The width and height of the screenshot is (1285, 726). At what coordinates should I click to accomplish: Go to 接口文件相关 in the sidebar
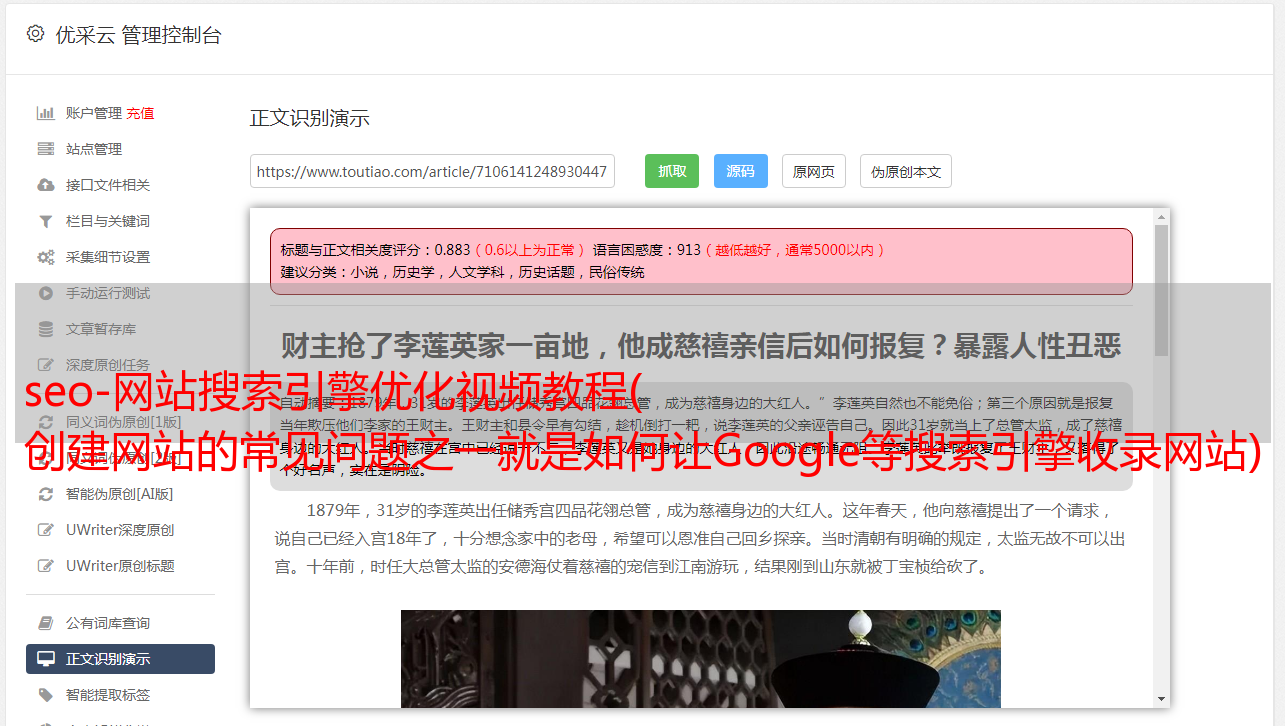click(x=108, y=185)
